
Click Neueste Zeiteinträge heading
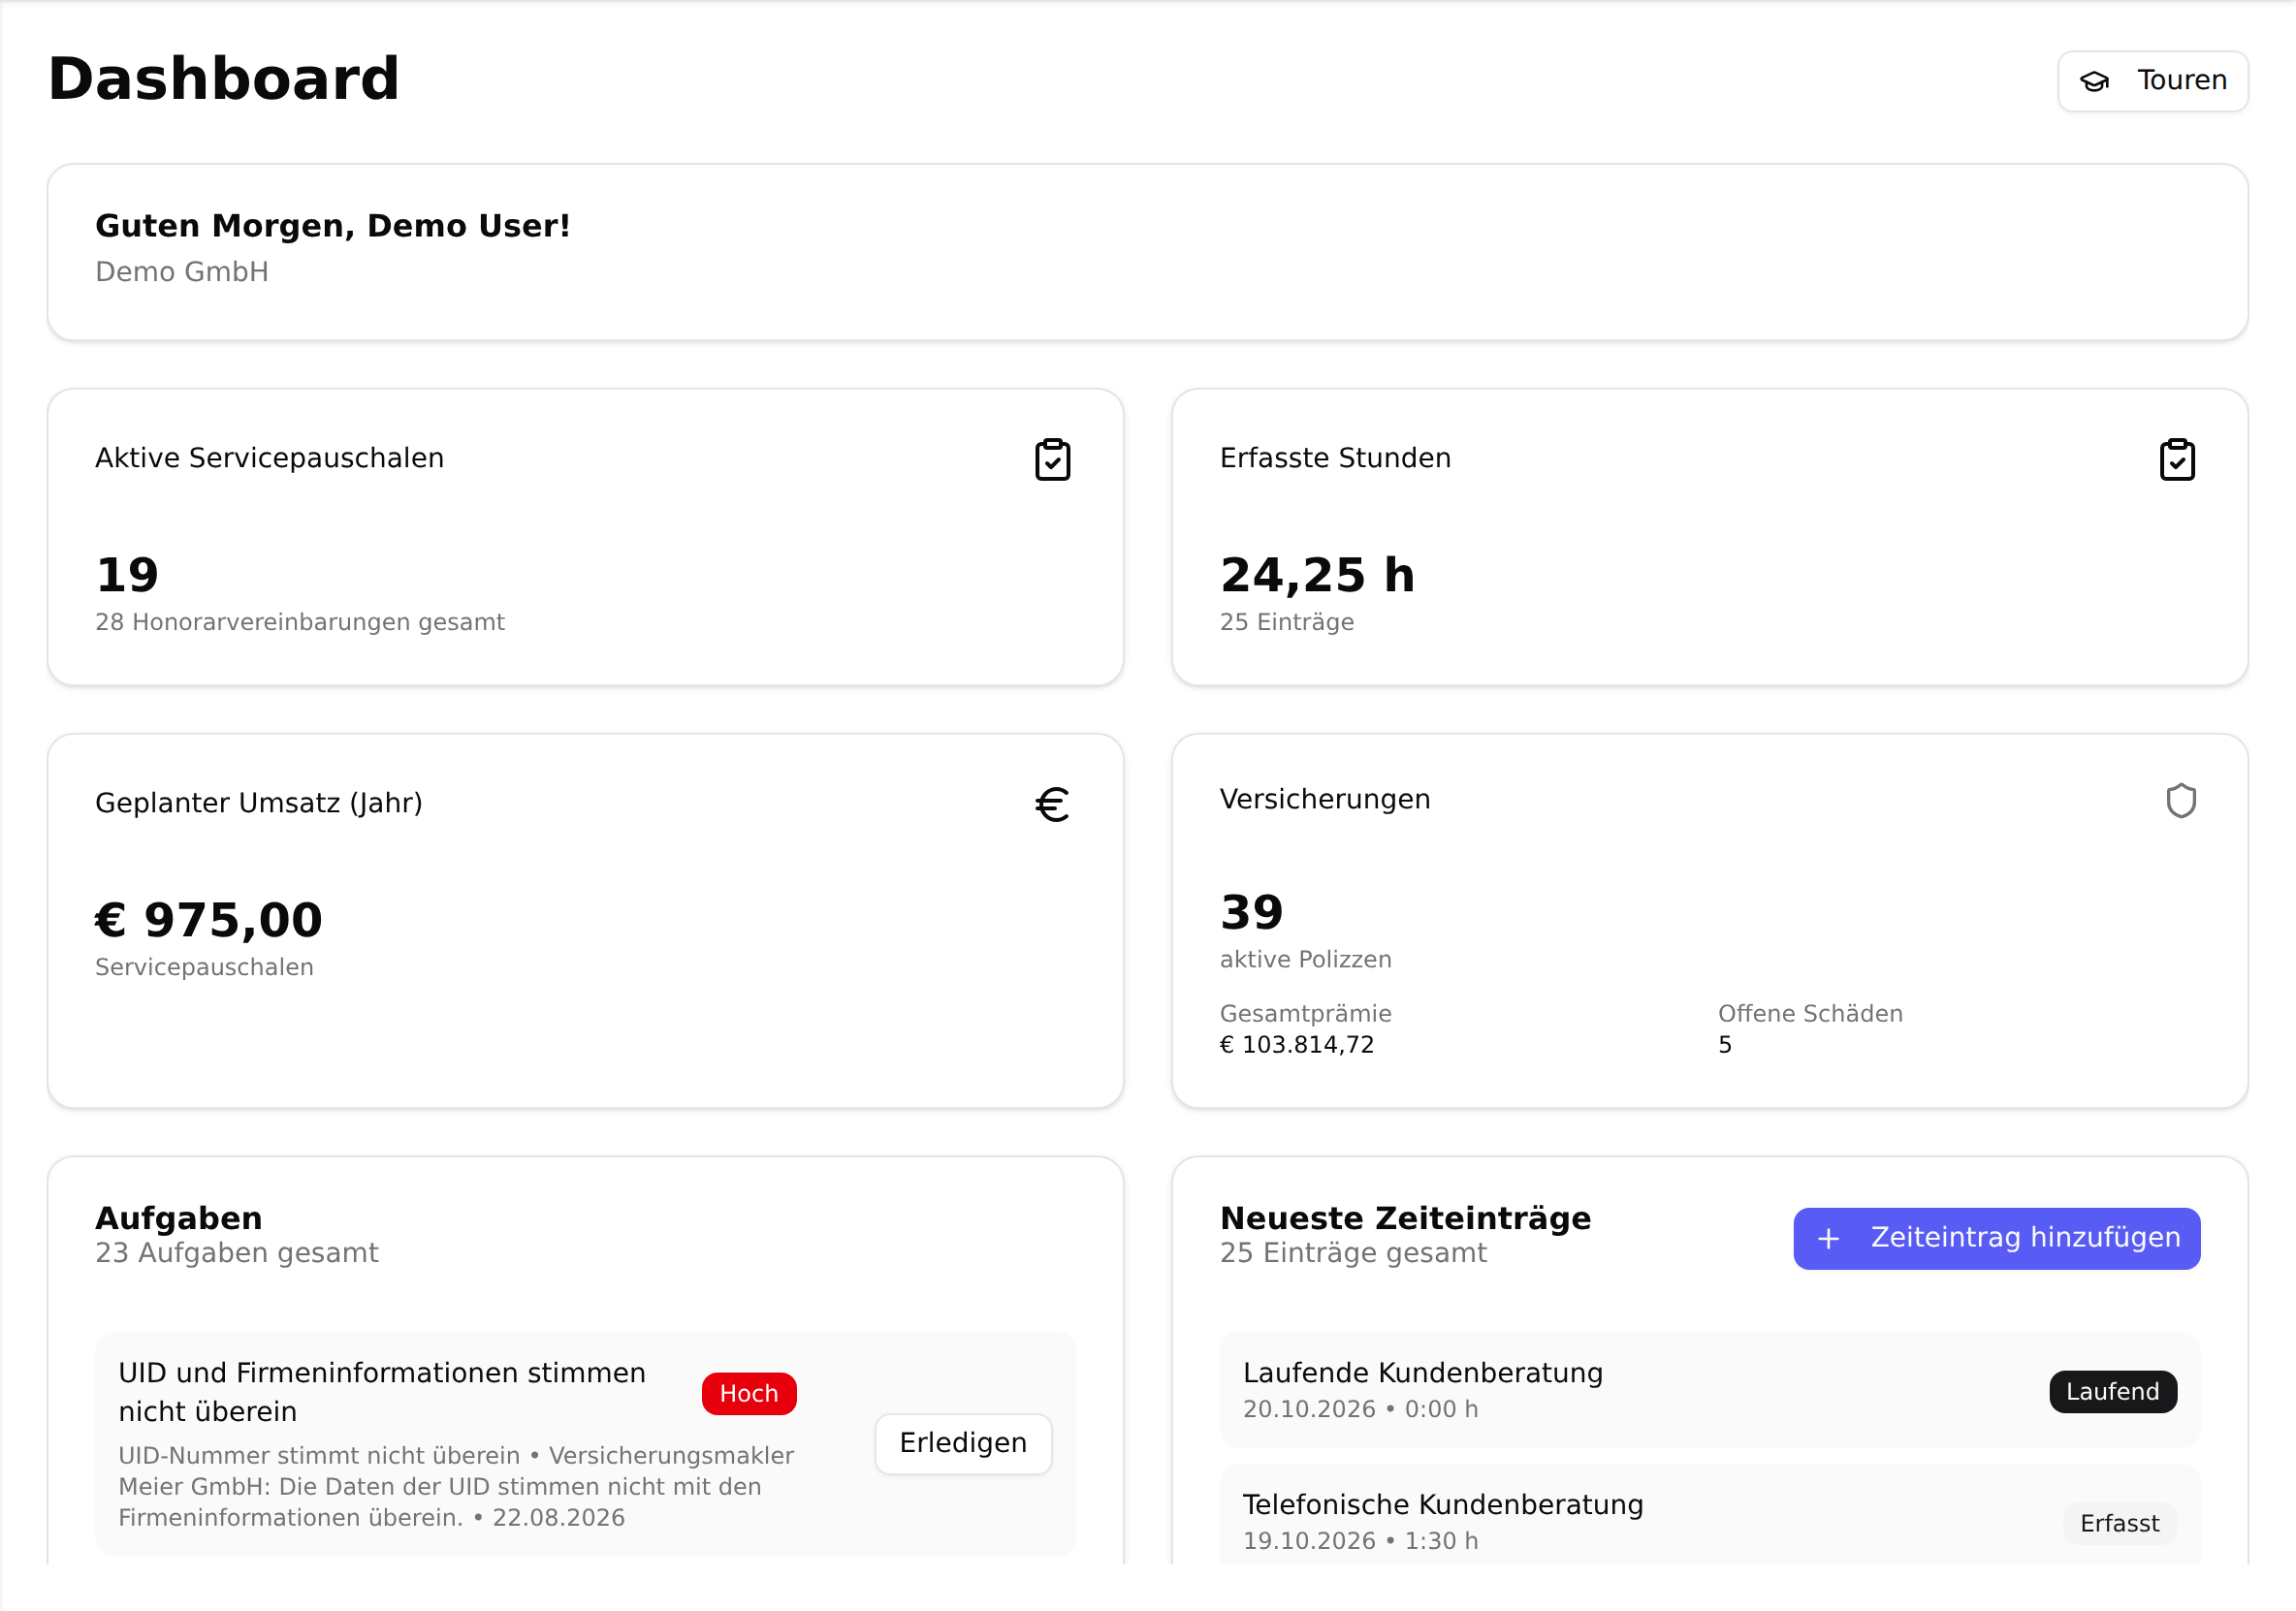[1405, 1219]
